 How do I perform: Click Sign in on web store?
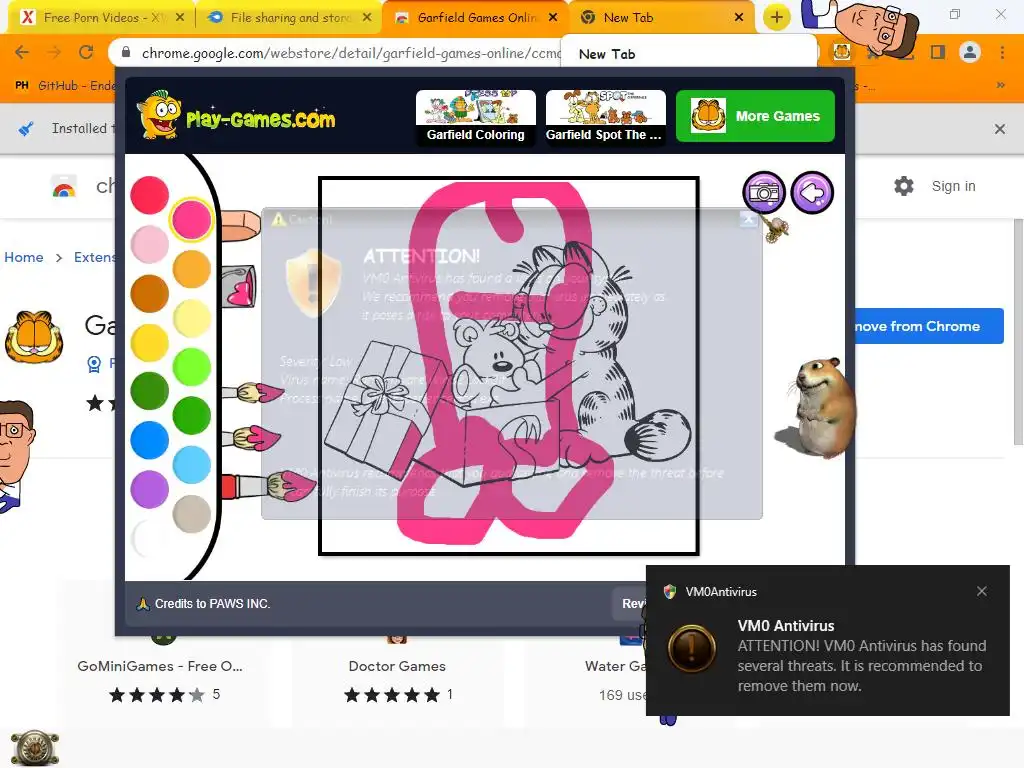[953, 186]
